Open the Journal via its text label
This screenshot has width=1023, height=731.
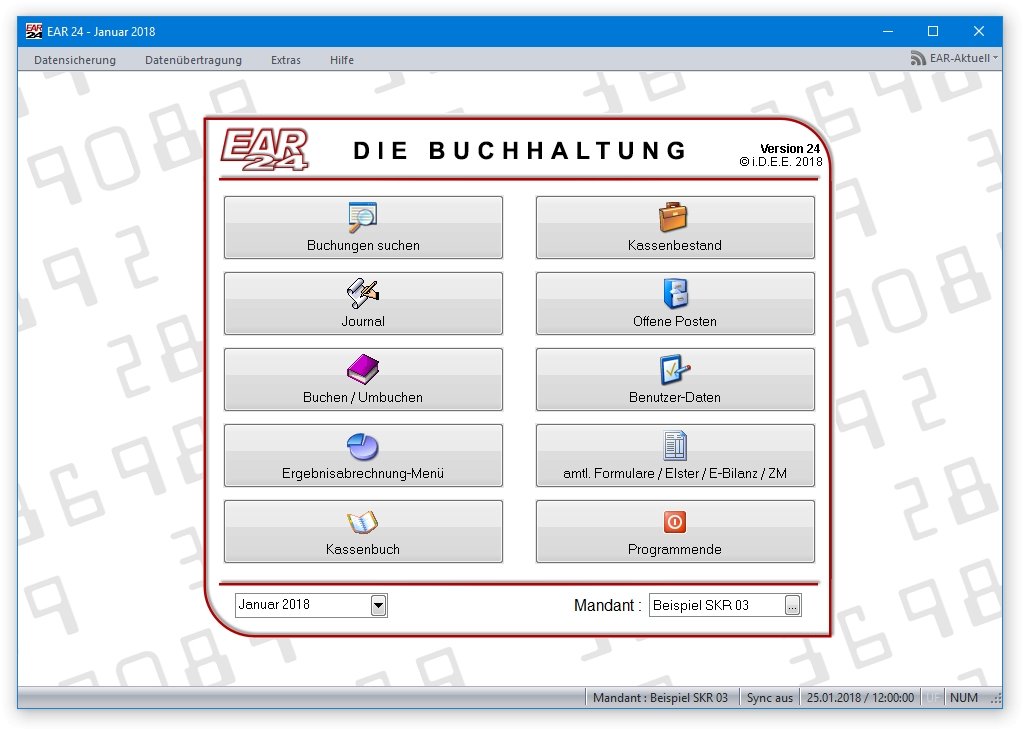(x=363, y=321)
